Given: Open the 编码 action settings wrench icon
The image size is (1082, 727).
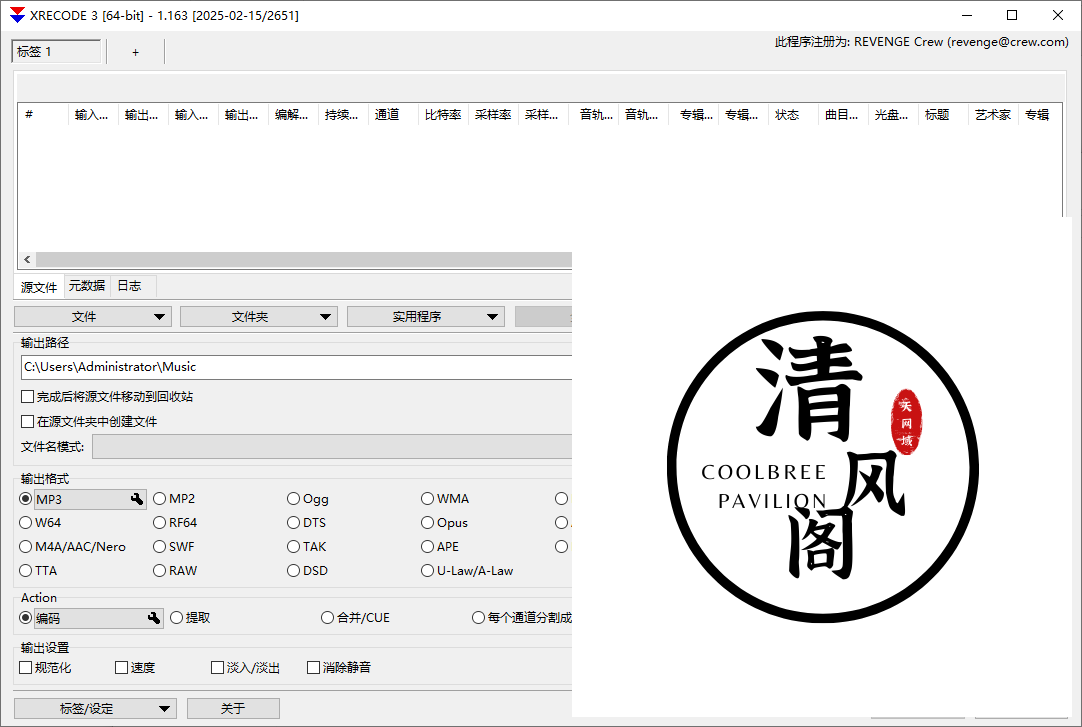Looking at the screenshot, I should pos(154,618).
